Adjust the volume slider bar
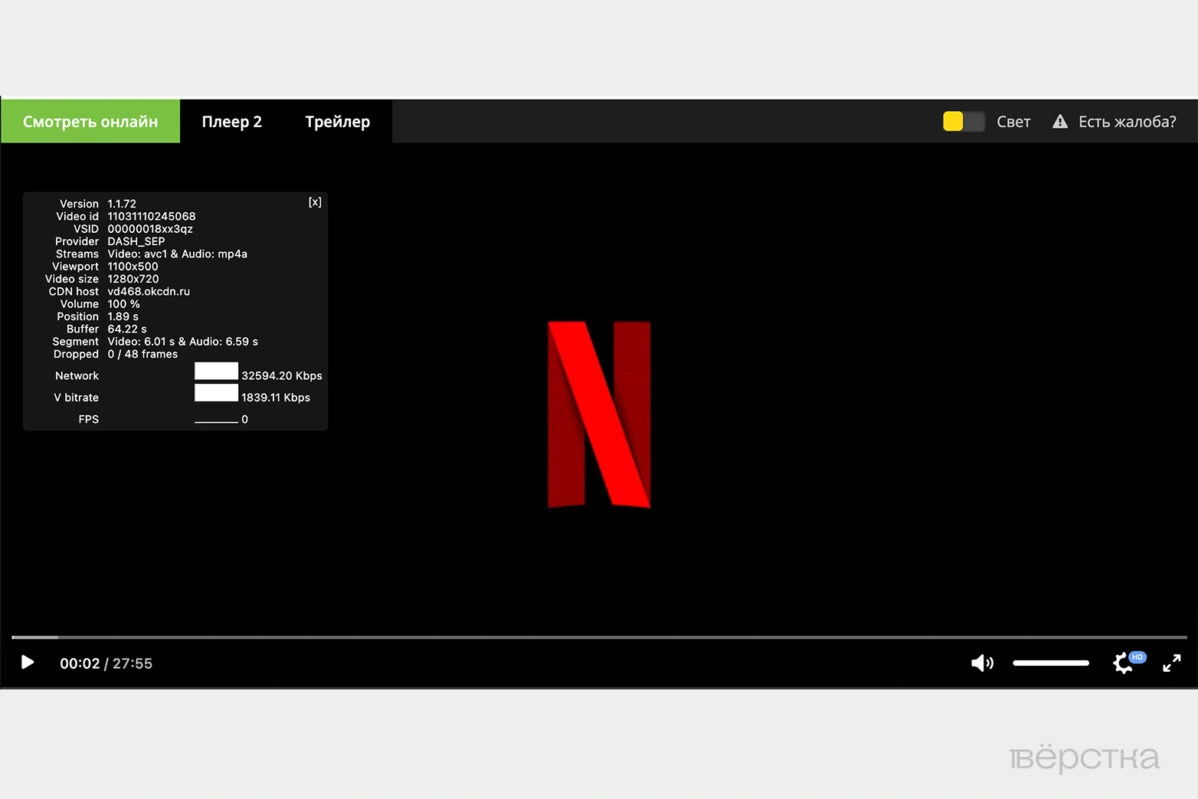Screen dimensions: 1198x799 (x=1050, y=663)
